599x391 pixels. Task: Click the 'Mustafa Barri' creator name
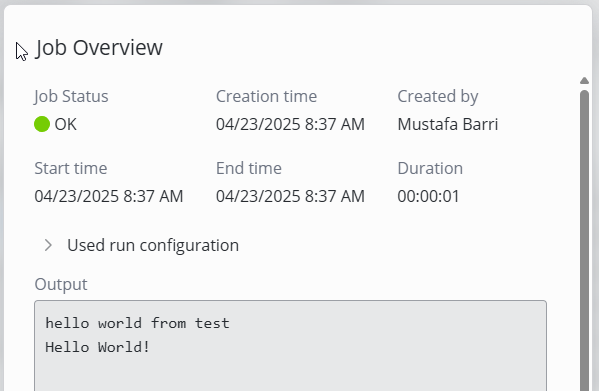[448, 124]
